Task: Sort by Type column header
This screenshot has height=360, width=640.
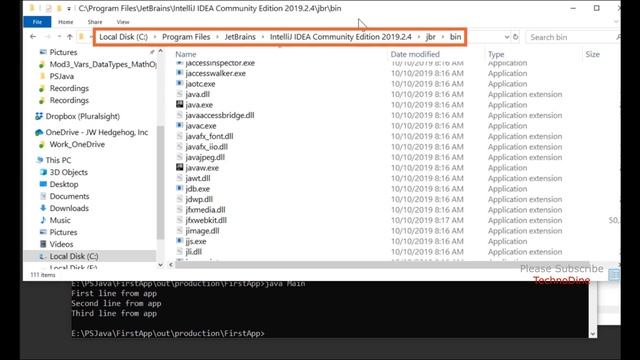Action: (x=496, y=54)
